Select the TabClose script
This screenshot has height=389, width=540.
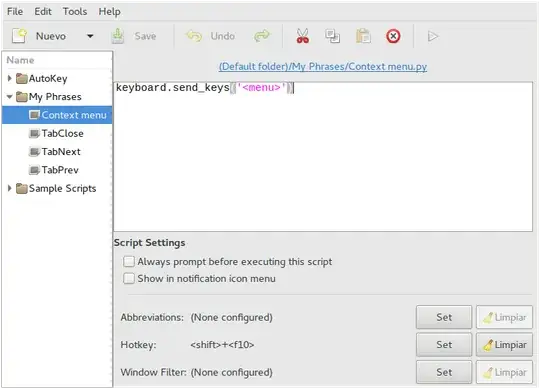(57, 133)
